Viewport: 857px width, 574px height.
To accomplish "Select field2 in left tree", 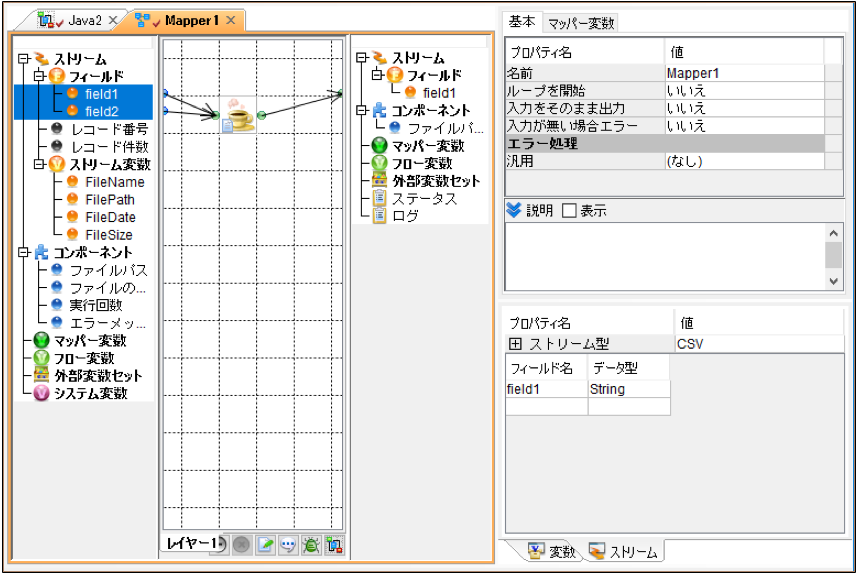I will 102,112.
